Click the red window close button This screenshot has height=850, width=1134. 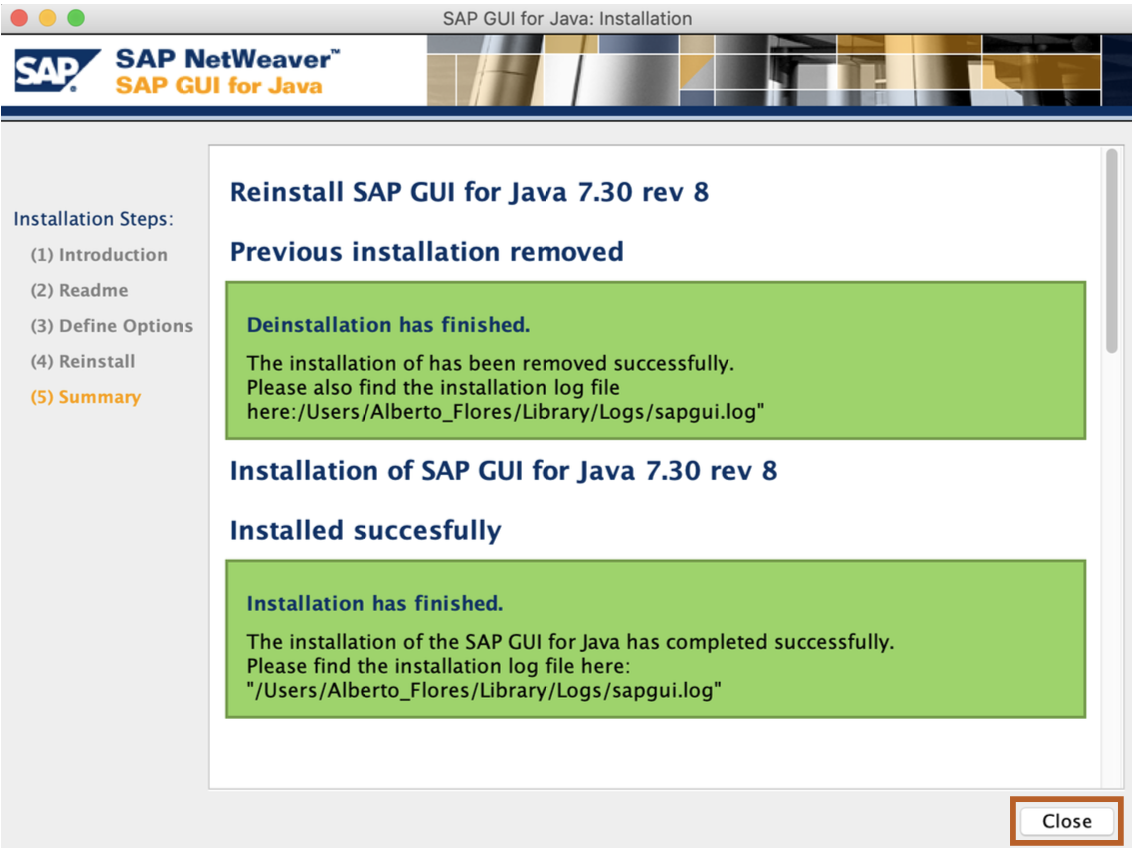pyautogui.click(x=20, y=18)
